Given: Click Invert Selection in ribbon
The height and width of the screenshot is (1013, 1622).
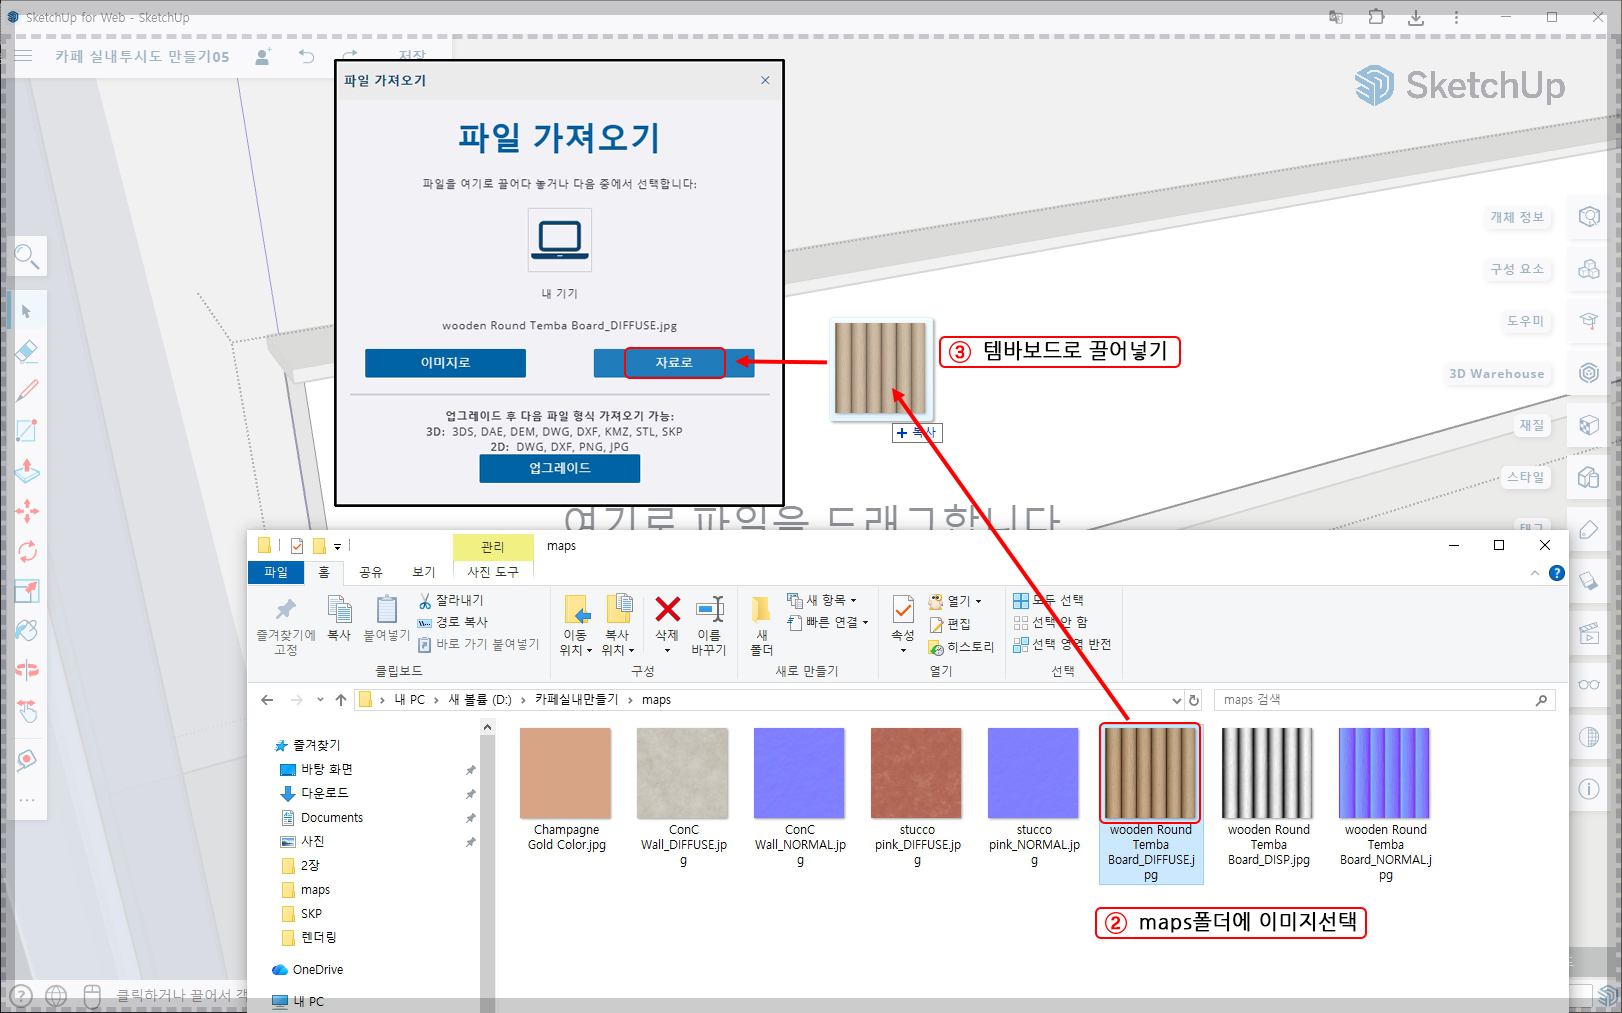Looking at the screenshot, I should 1062,644.
